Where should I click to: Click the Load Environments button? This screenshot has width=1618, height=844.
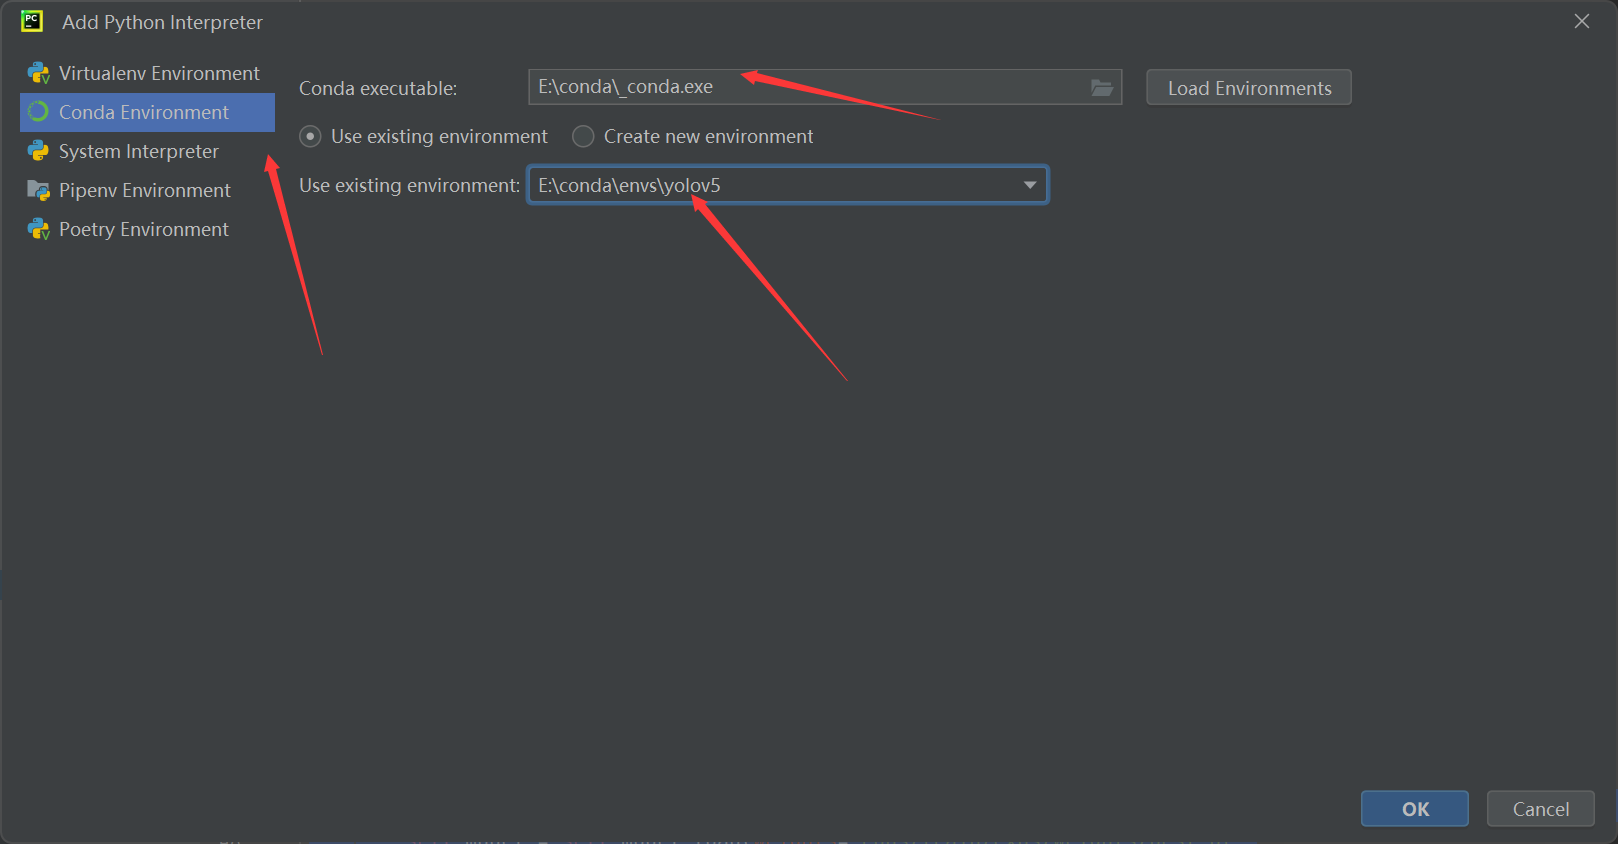[1249, 87]
